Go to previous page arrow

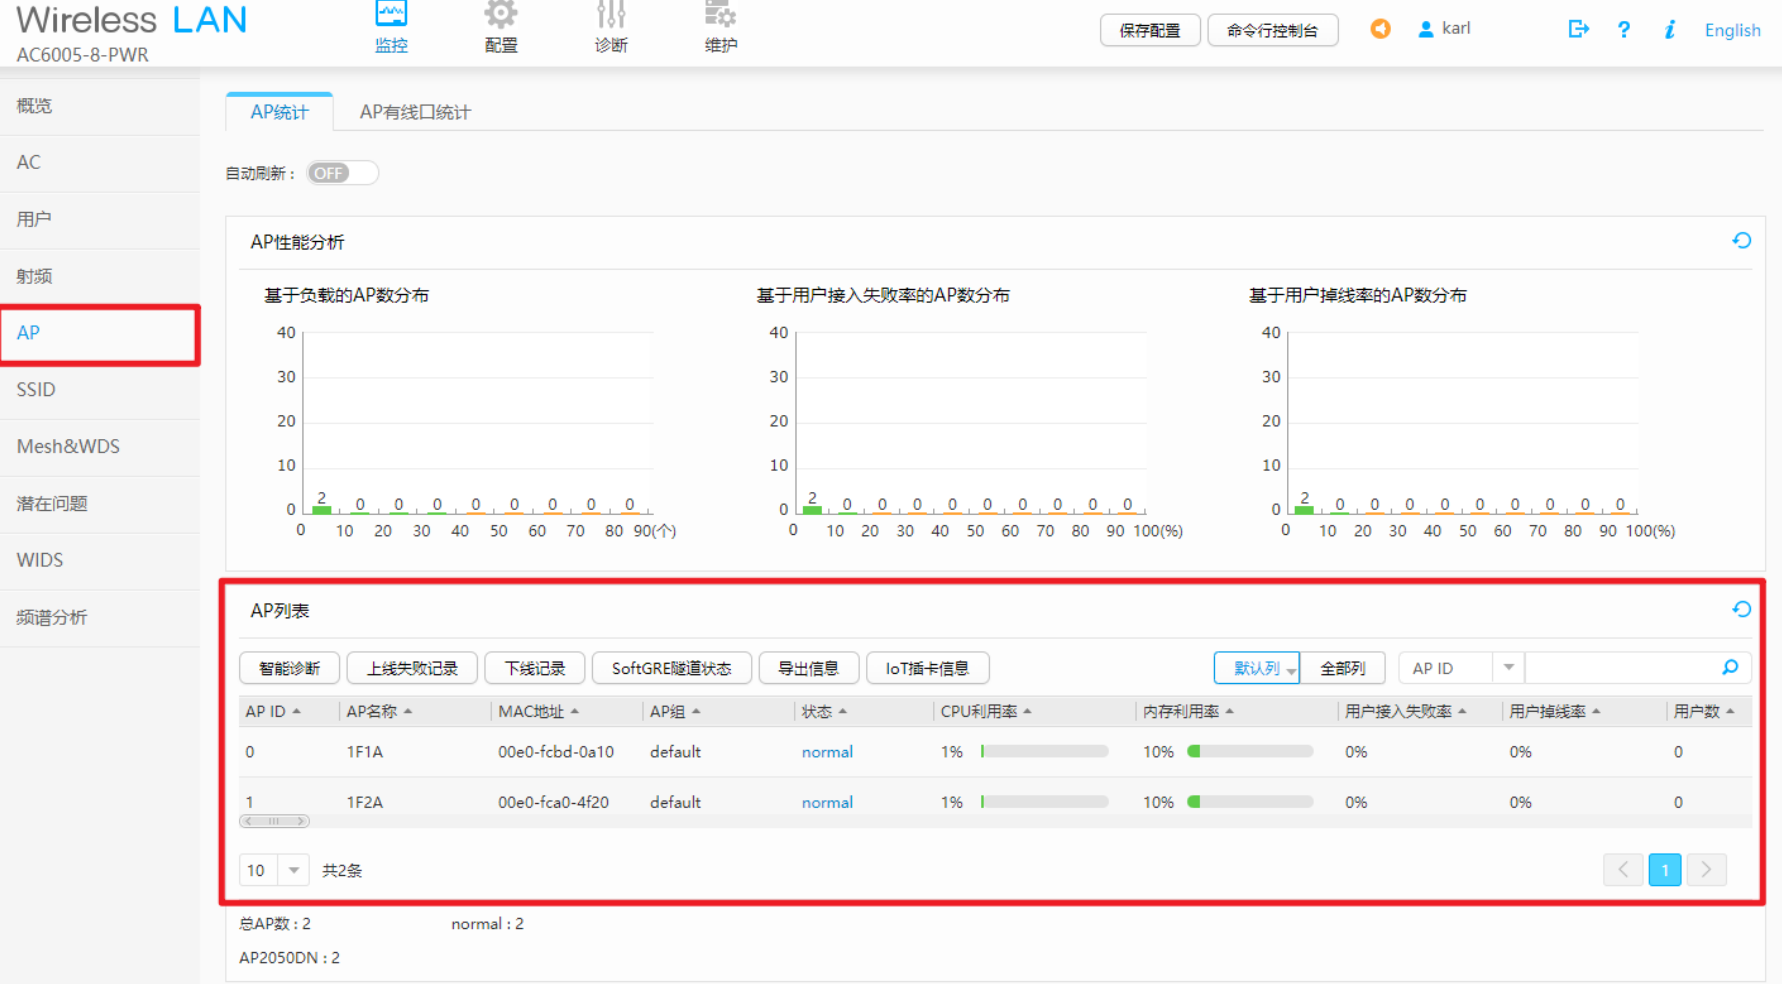pyautogui.click(x=1623, y=870)
